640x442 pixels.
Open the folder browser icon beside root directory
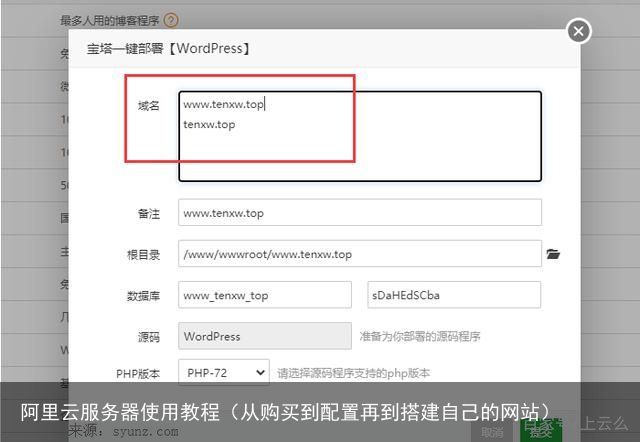553,254
